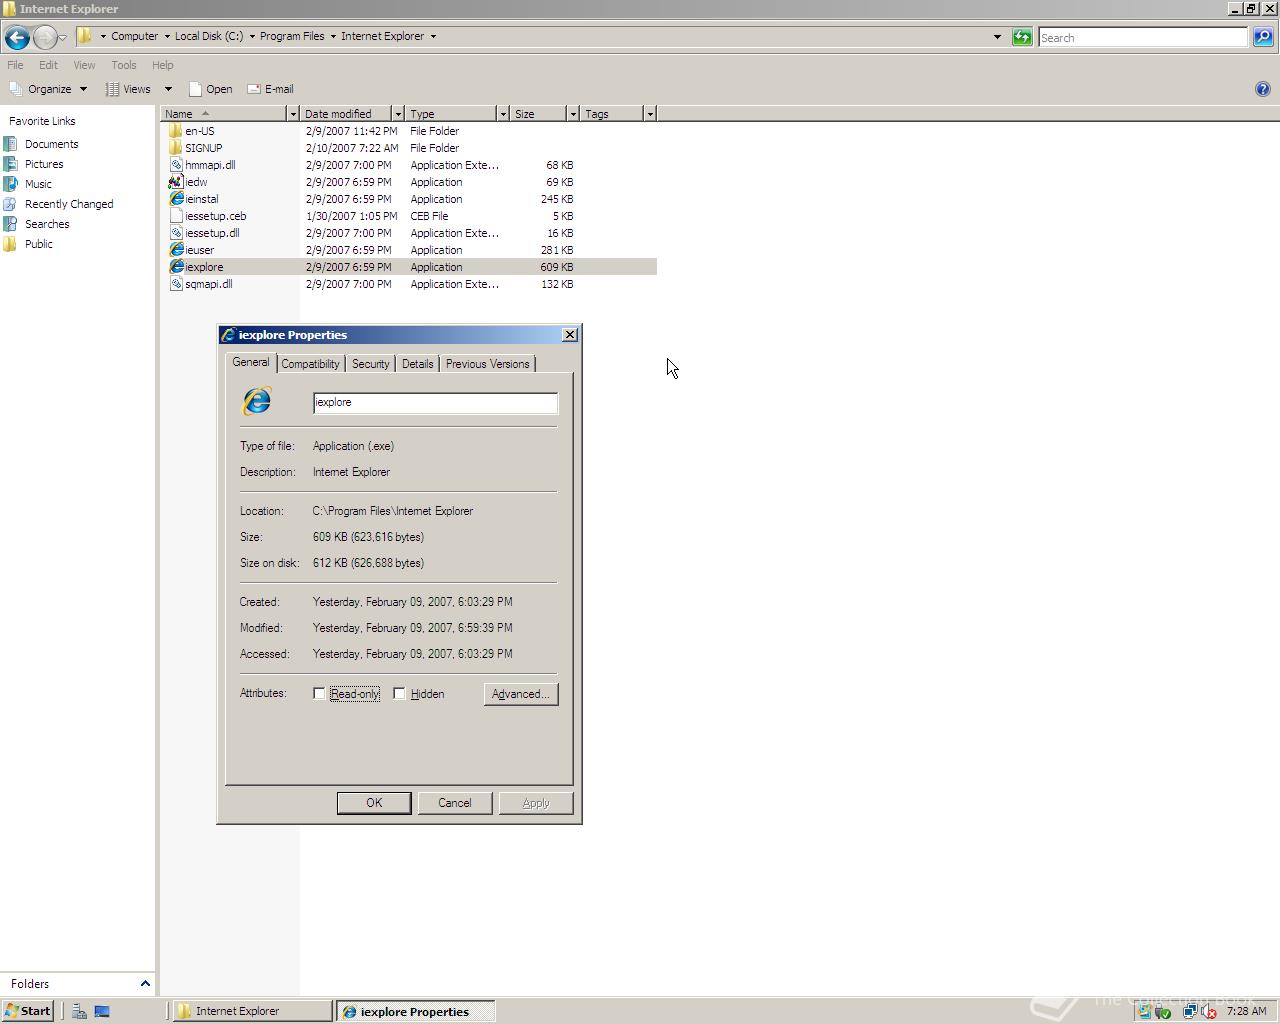
Task: Expand the Size column filter dropdown
Action: point(573,114)
